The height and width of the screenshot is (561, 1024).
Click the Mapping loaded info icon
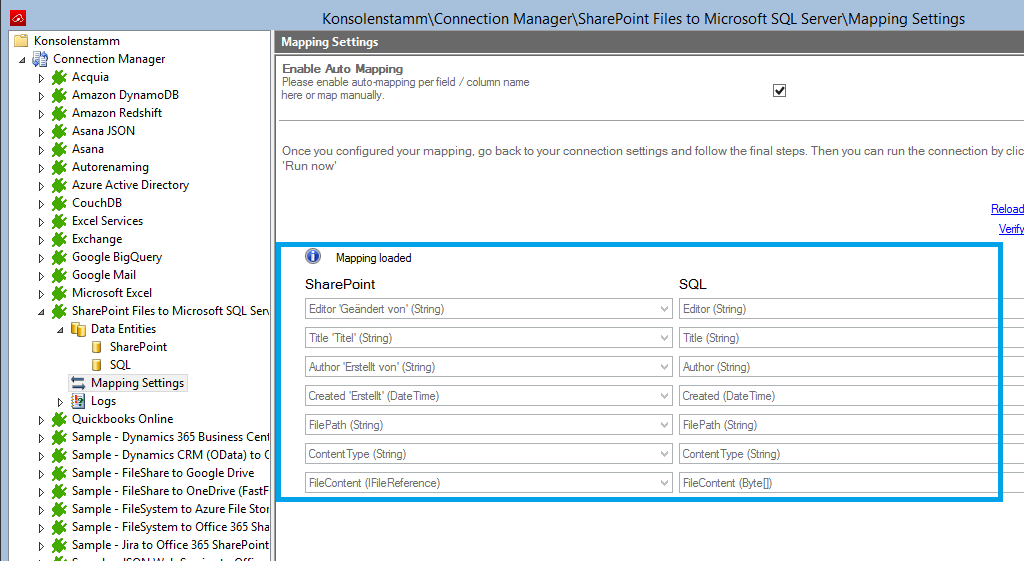point(313,257)
